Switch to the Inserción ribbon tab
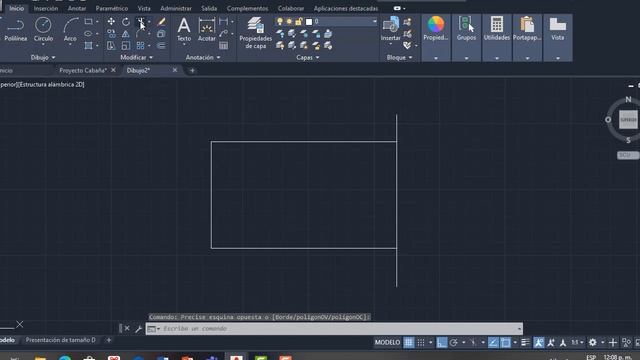Viewport: 640px width, 360px height. click(46, 8)
